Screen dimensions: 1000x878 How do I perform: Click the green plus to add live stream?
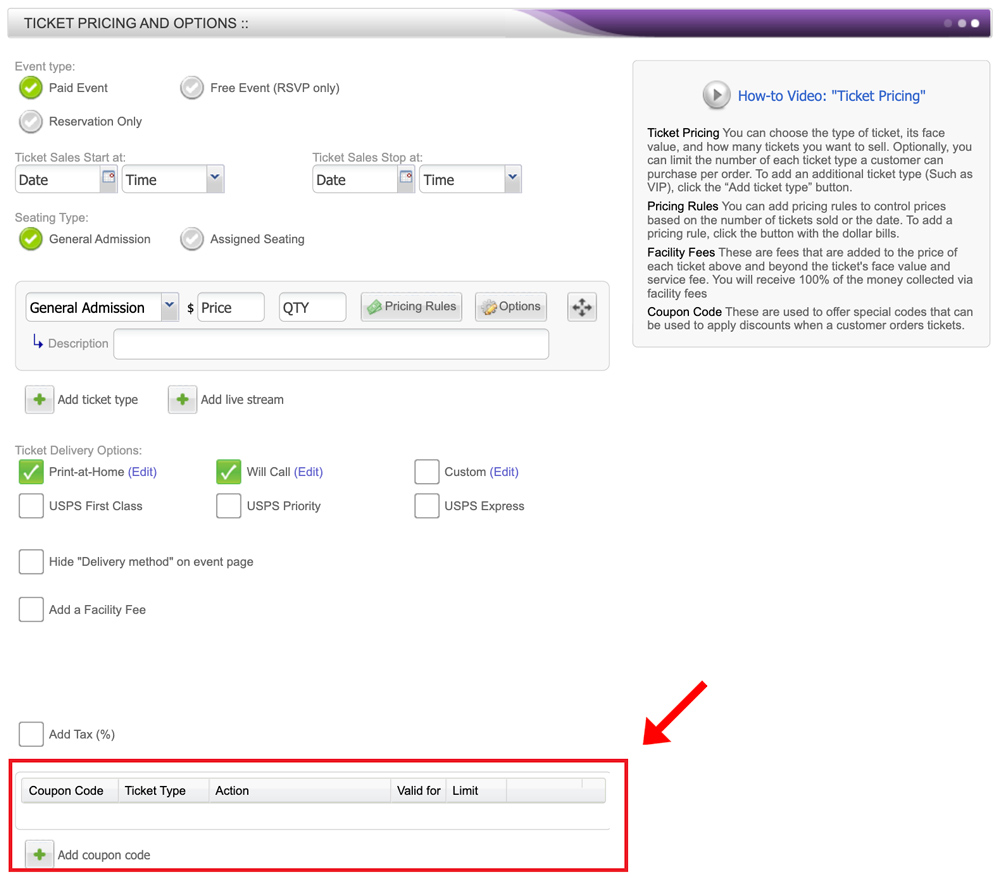(x=182, y=399)
